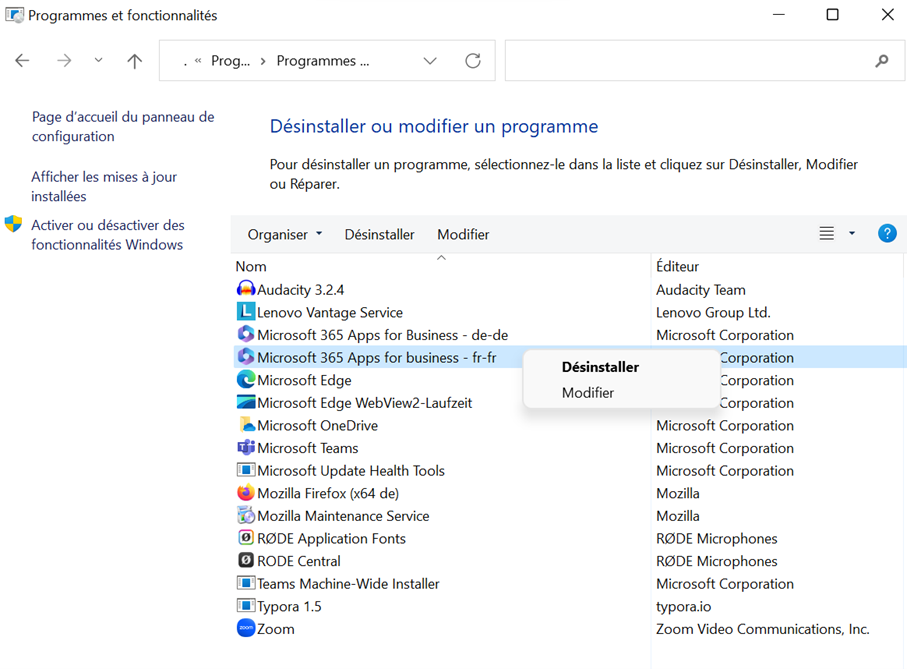
Task: Open help with the question mark icon
Action: click(x=887, y=234)
